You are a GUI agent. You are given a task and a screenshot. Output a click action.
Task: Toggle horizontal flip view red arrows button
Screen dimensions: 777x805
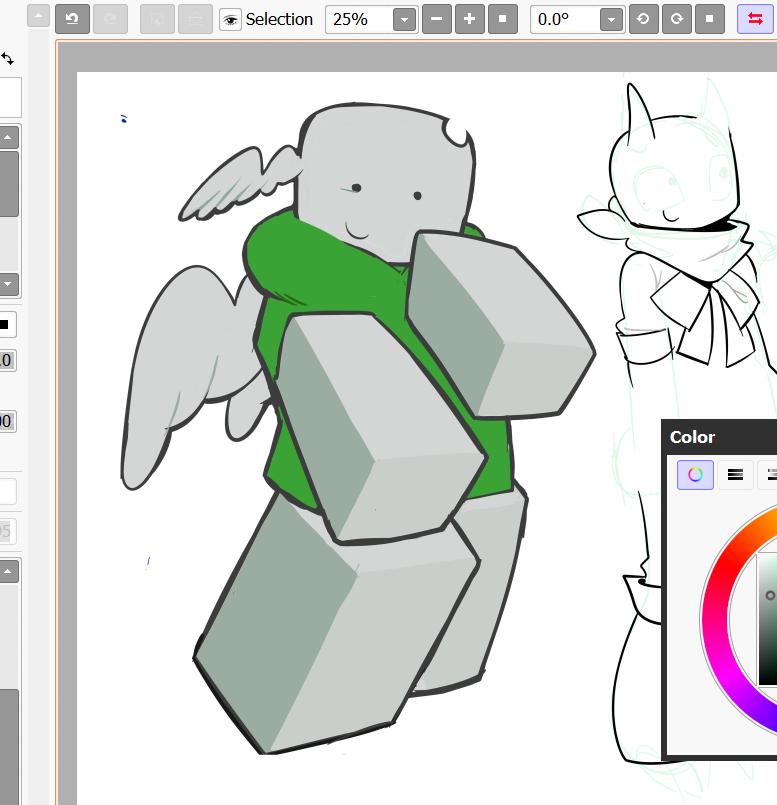(755, 19)
